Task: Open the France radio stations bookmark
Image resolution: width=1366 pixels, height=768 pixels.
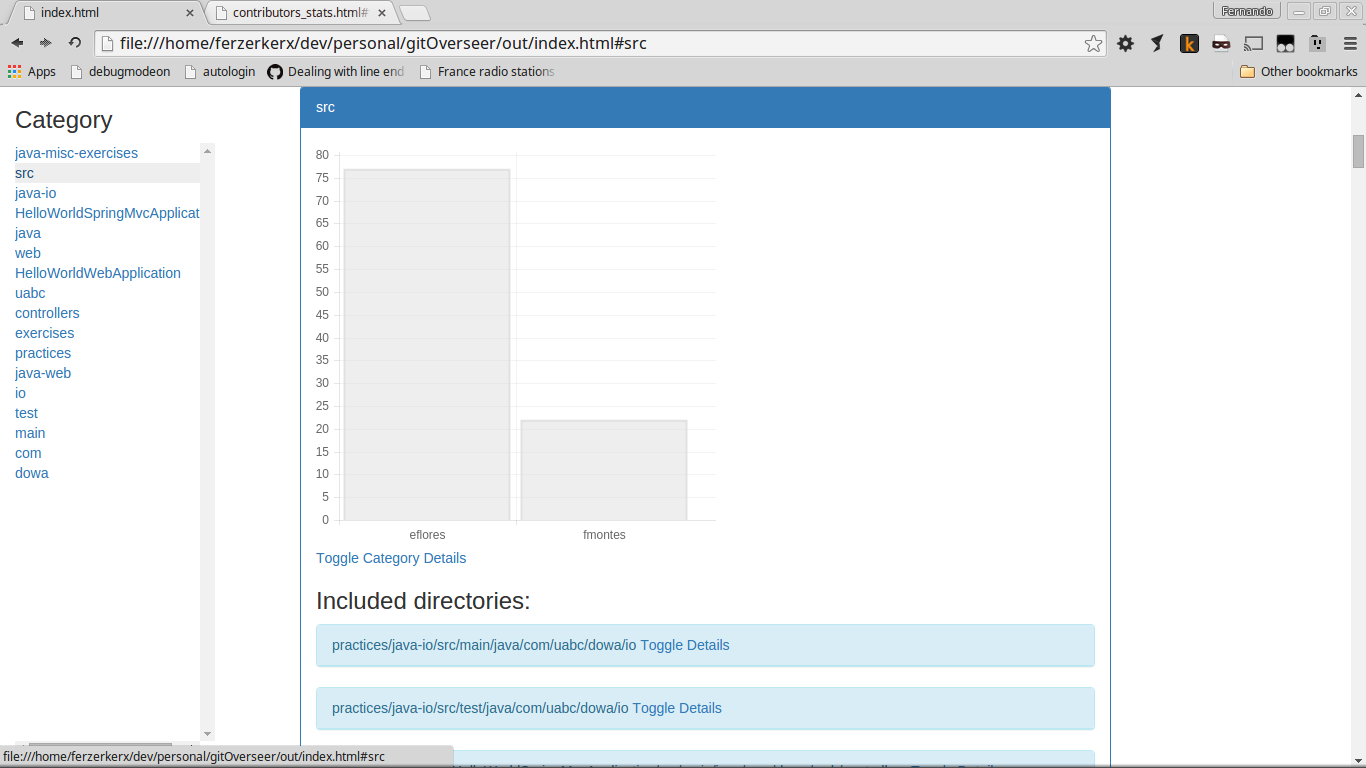Action: [x=486, y=71]
